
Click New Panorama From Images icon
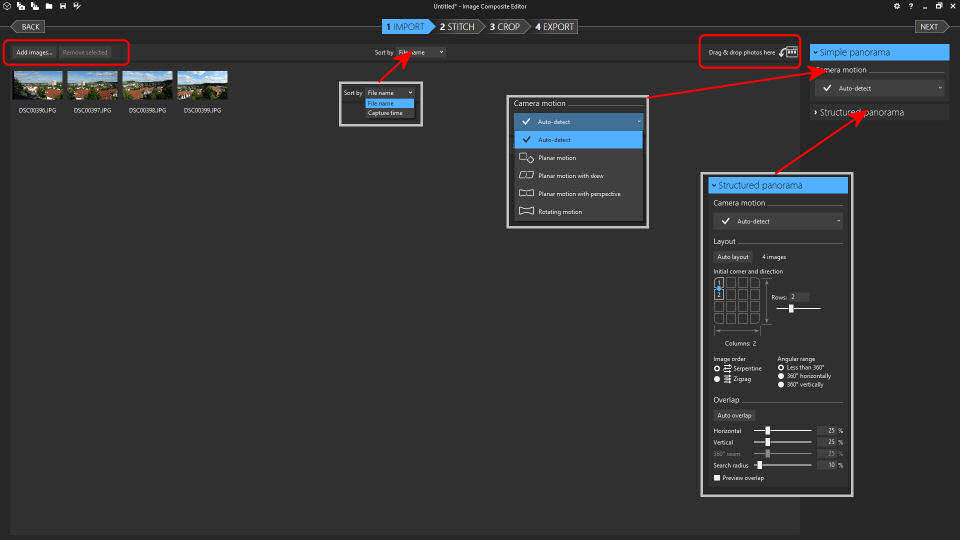(20, 6)
